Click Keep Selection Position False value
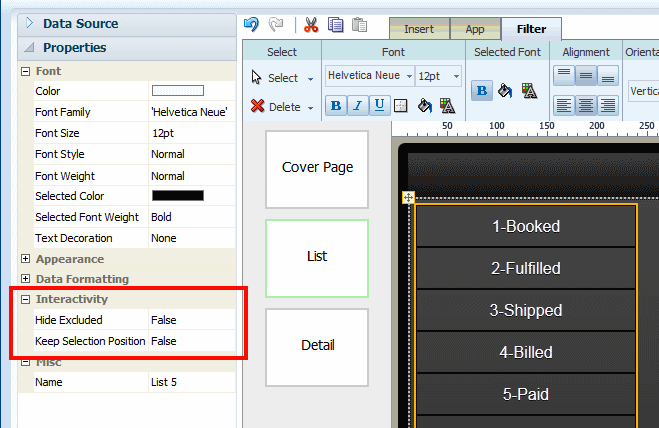 click(x=192, y=341)
